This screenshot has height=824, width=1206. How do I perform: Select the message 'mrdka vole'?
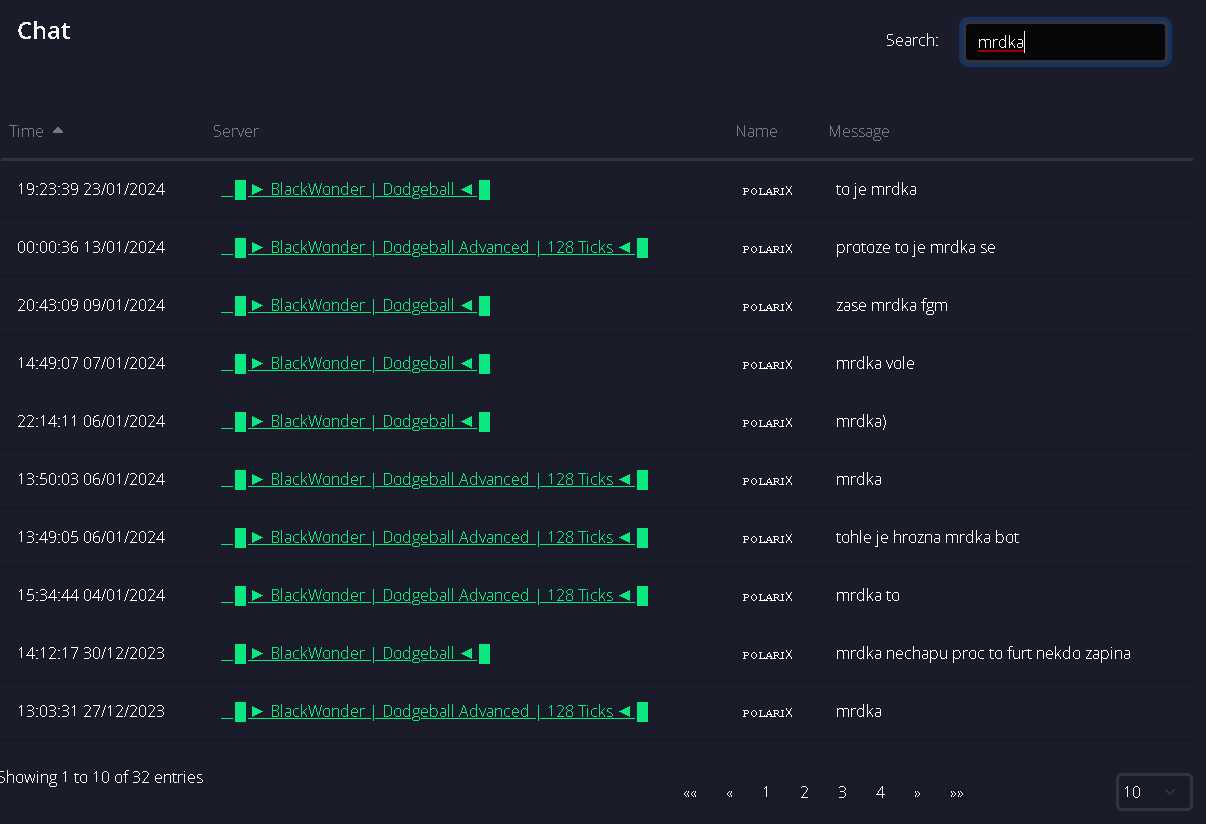(x=875, y=363)
